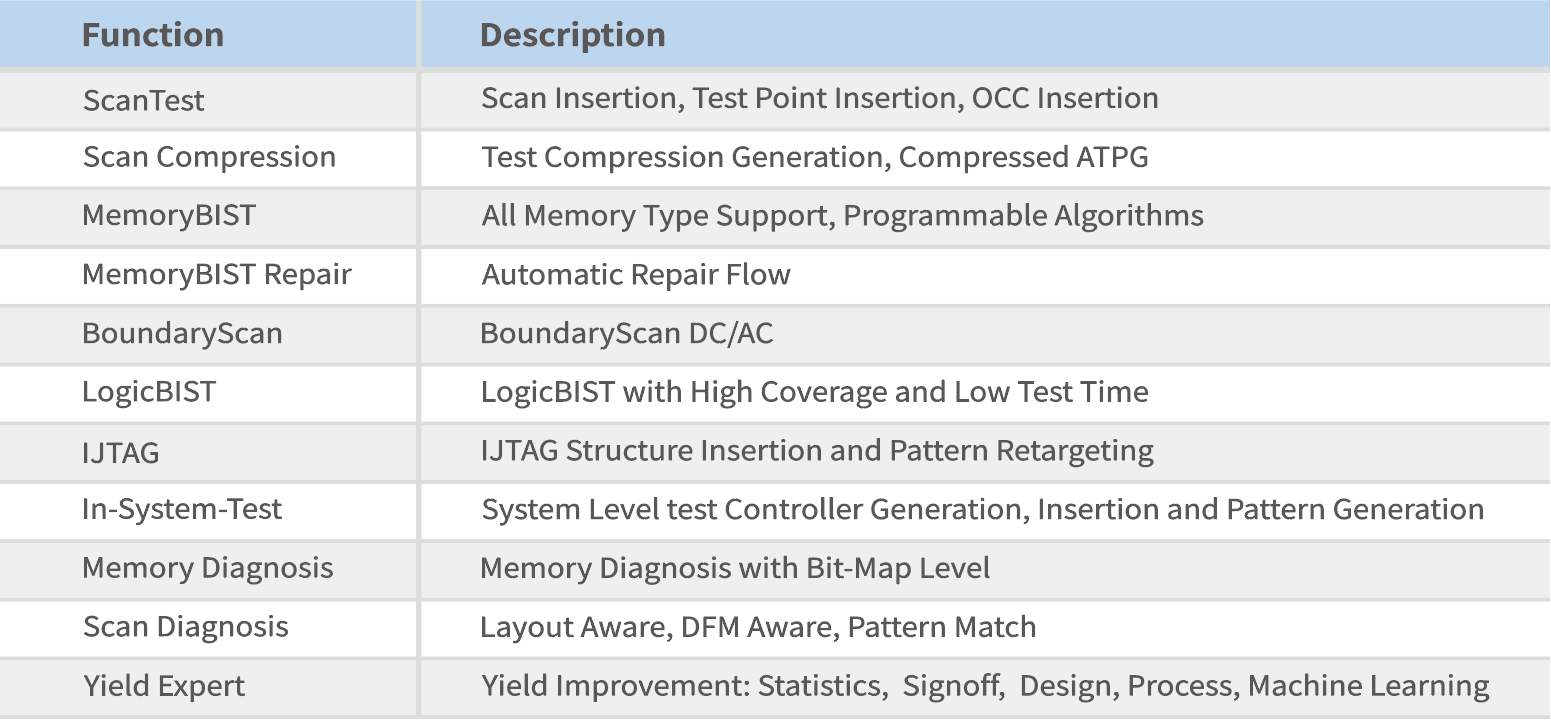Image resolution: width=1551 pixels, height=720 pixels.
Task: Select the MemoryBIST Repair entry
Action: coord(217,275)
